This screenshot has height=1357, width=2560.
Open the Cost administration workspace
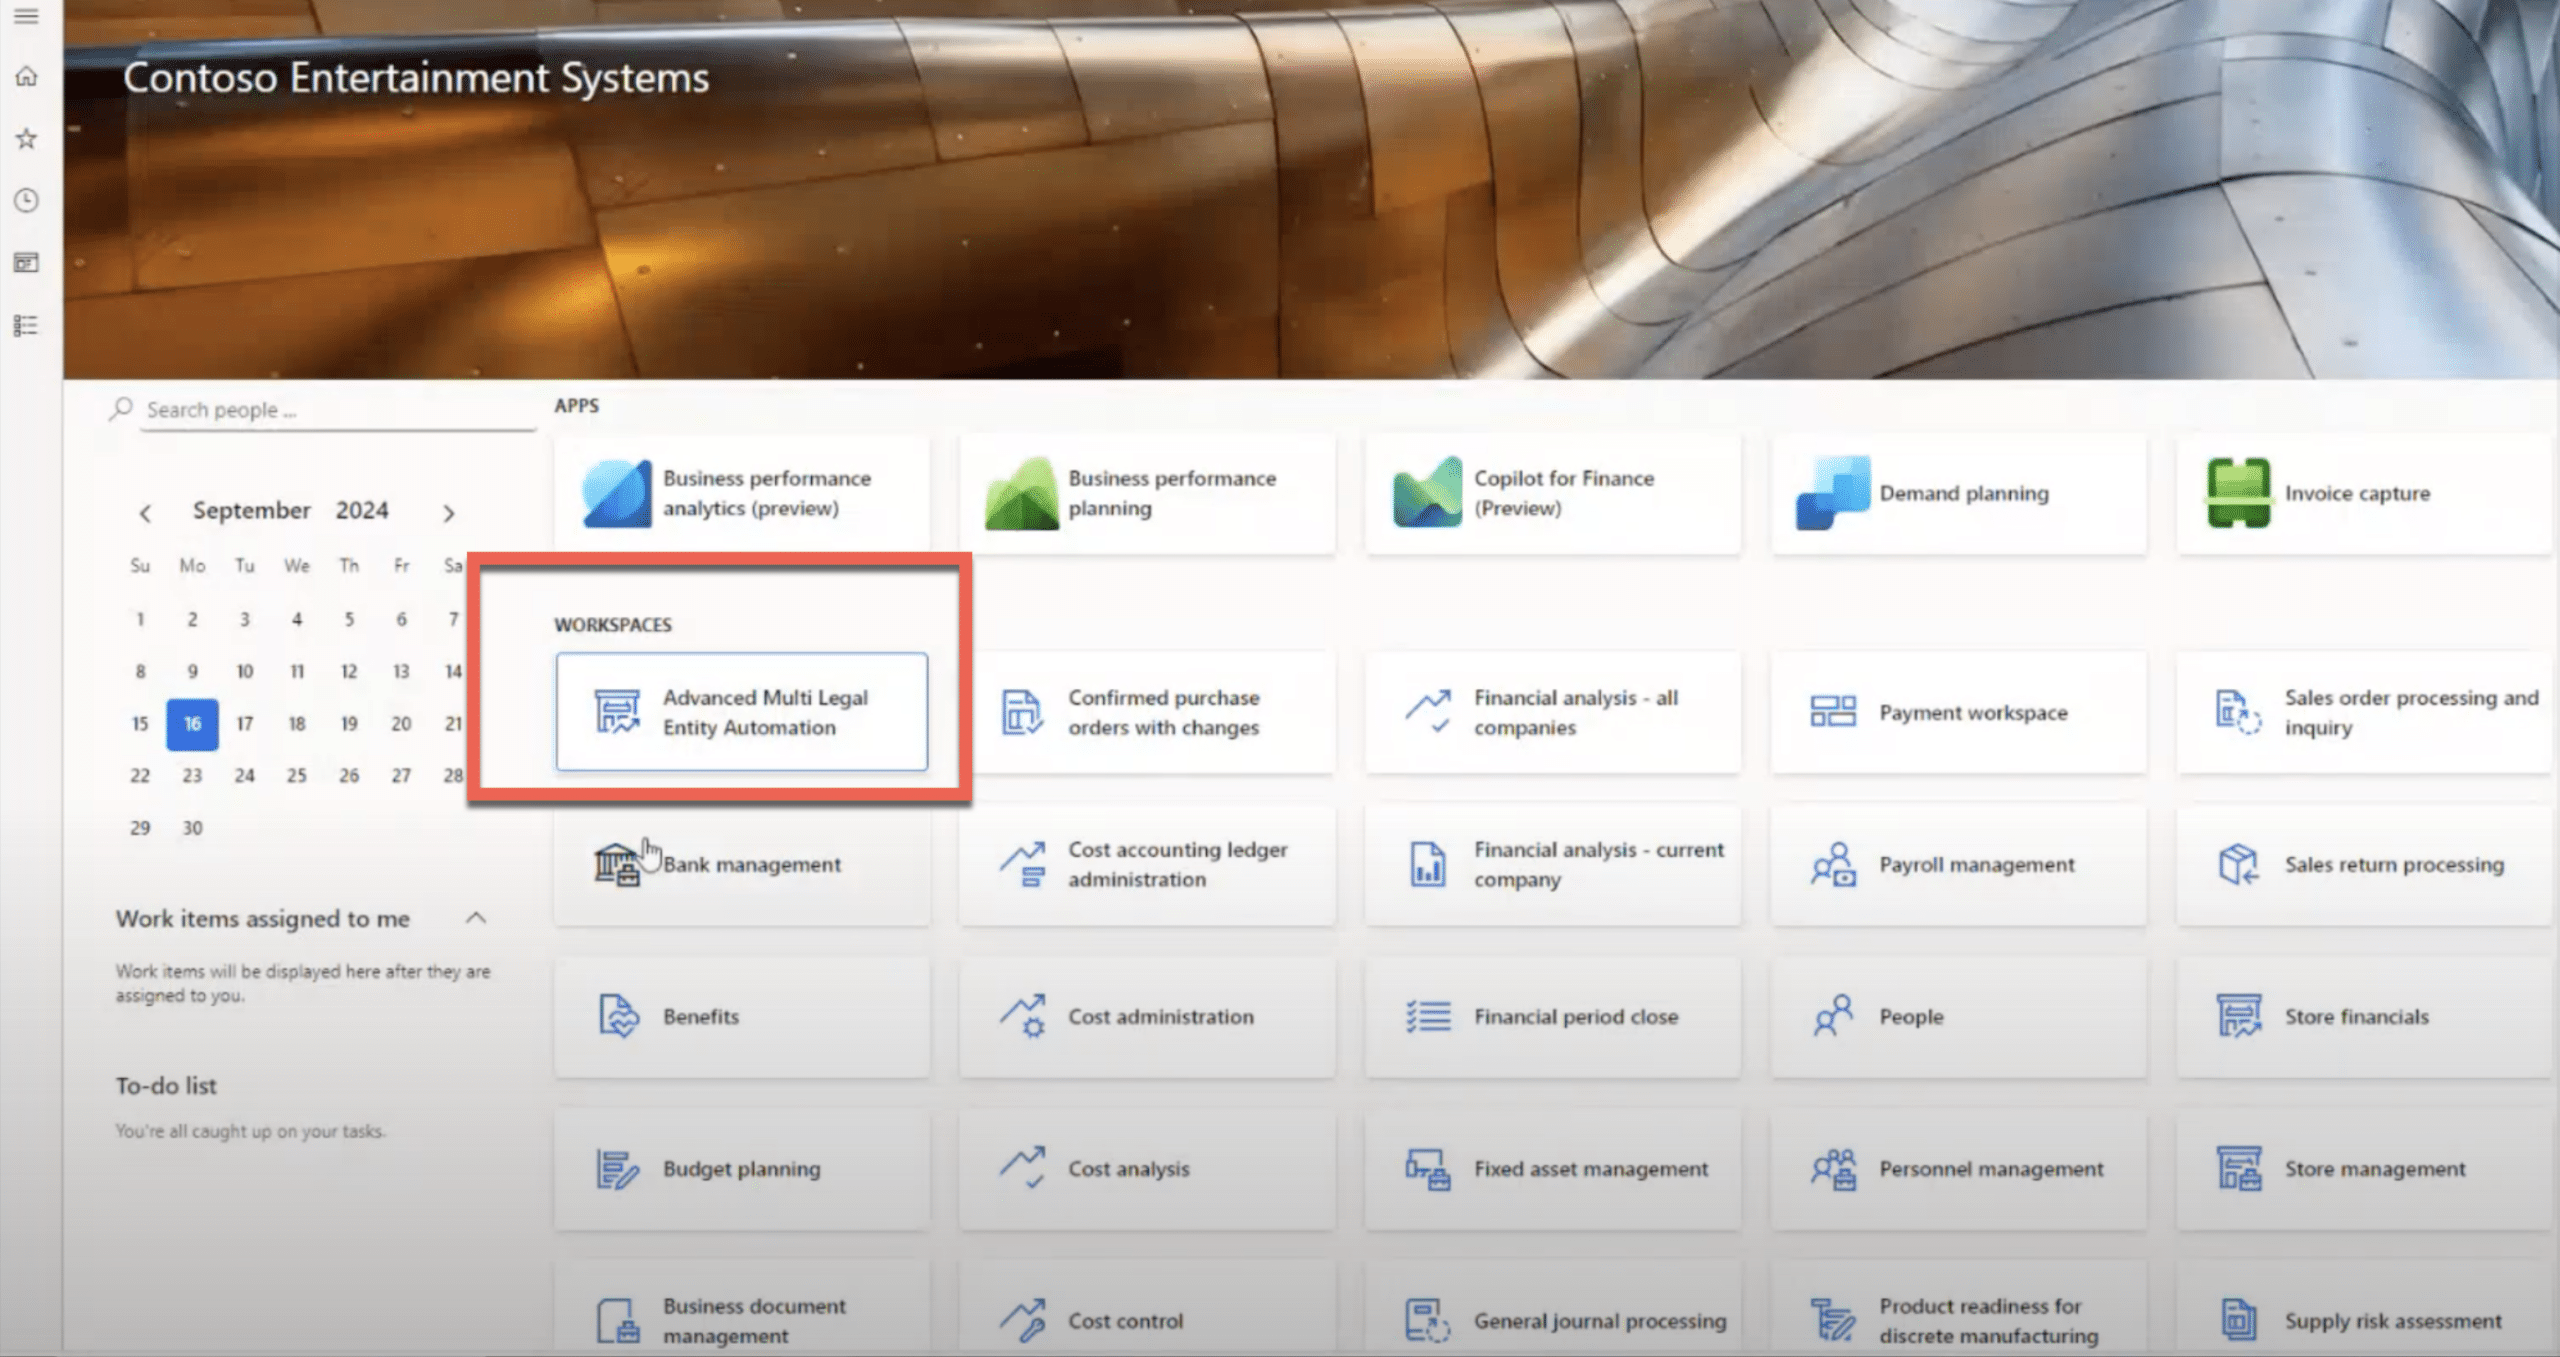[x=1147, y=1016]
